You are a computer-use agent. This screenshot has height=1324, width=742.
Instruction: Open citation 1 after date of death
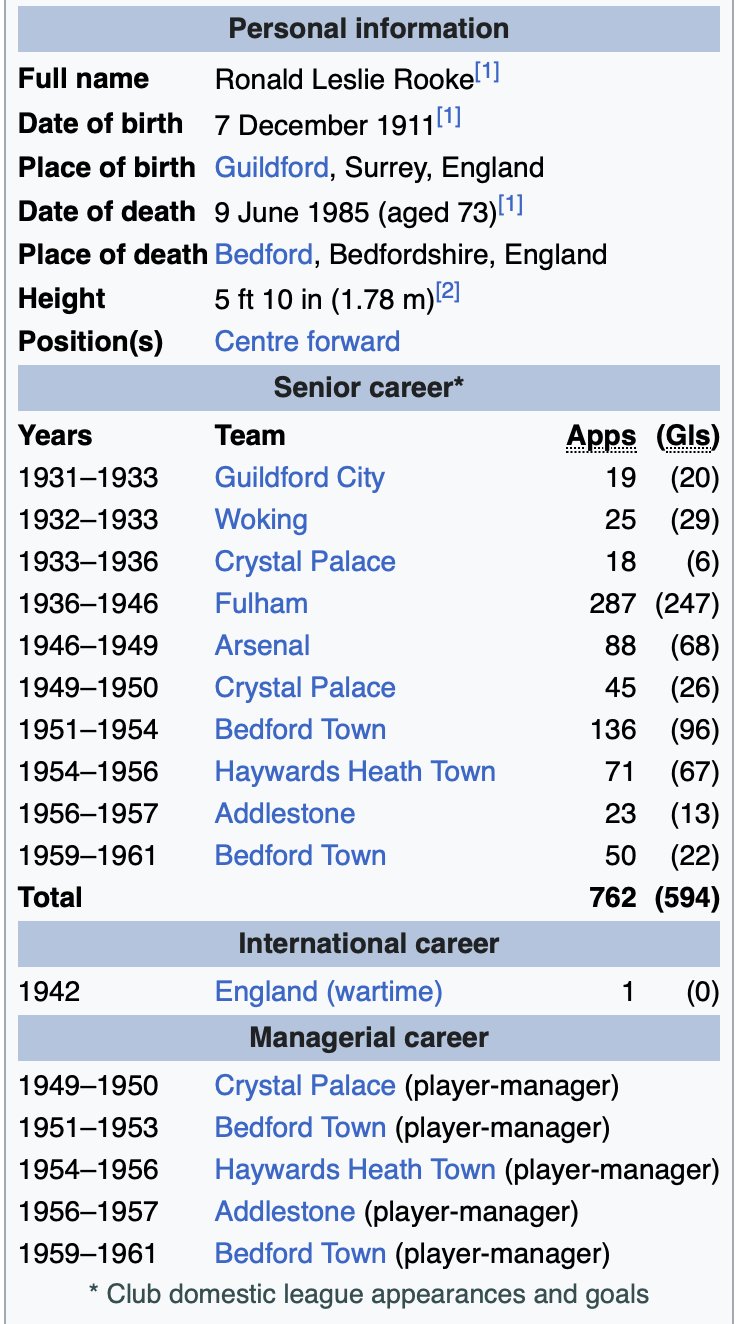[510, 205]
